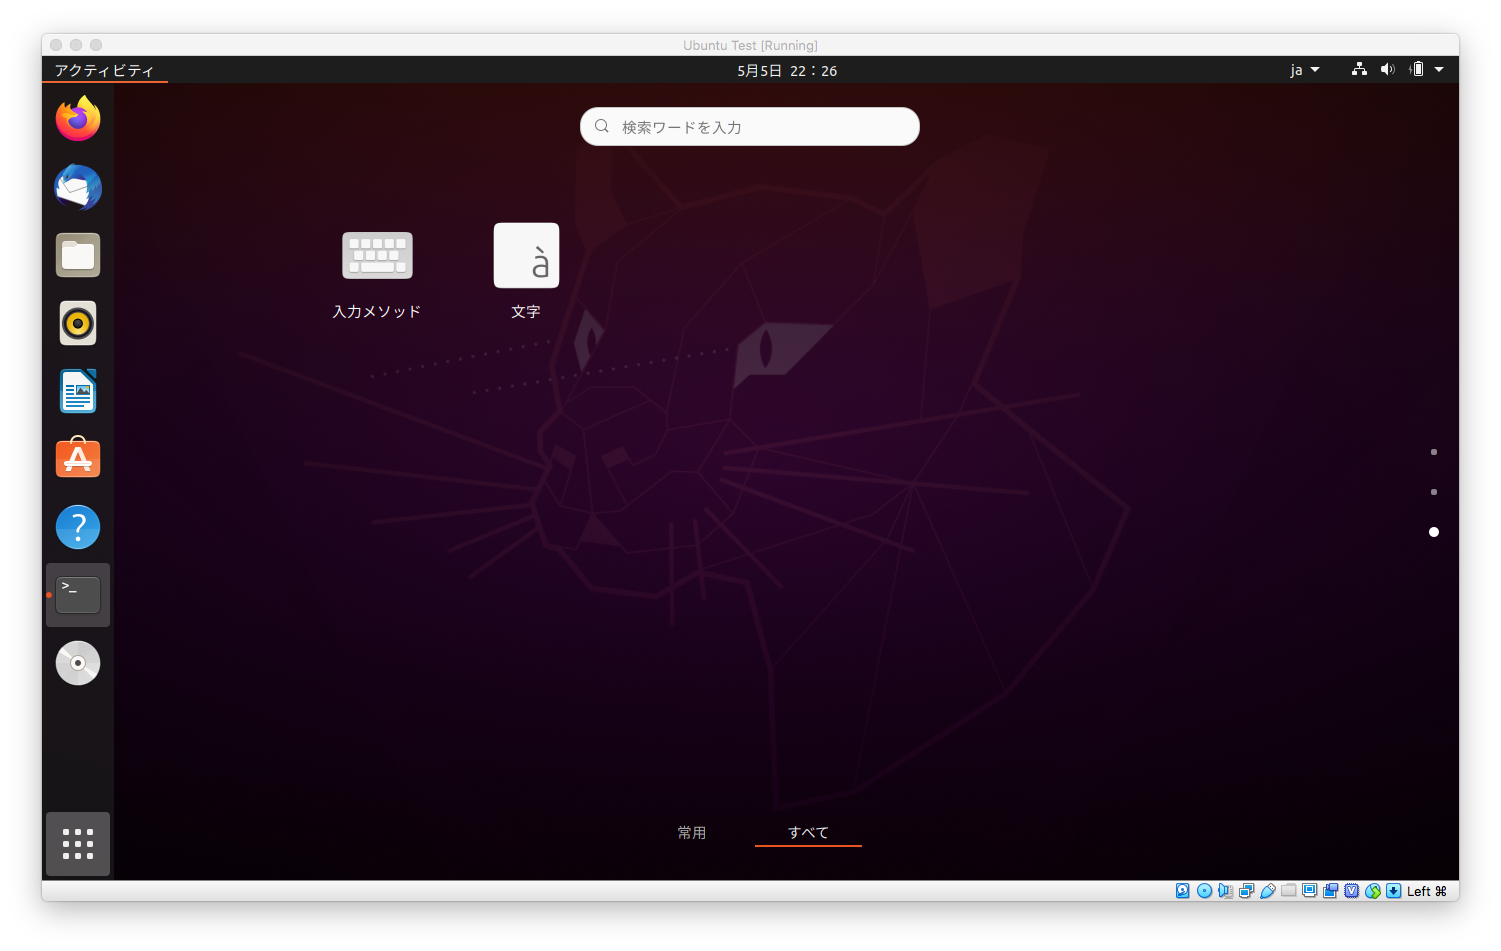Open the optical disc in the dock
The width and height of the screenshot is (1501, 951).
[x=78, y=663]
